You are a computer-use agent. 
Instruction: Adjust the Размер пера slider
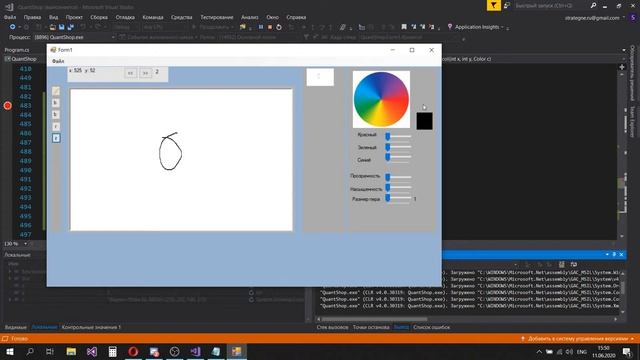click(398, 198)
